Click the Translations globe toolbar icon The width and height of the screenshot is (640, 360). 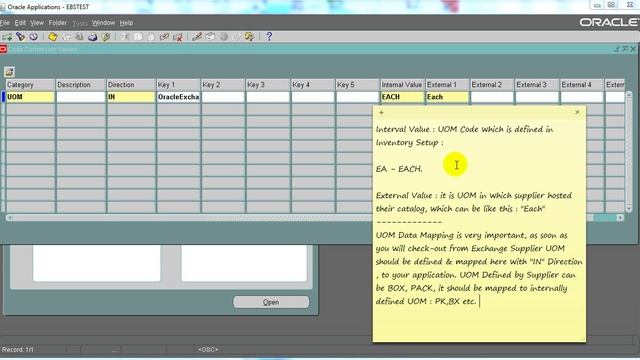coord(224,37)
